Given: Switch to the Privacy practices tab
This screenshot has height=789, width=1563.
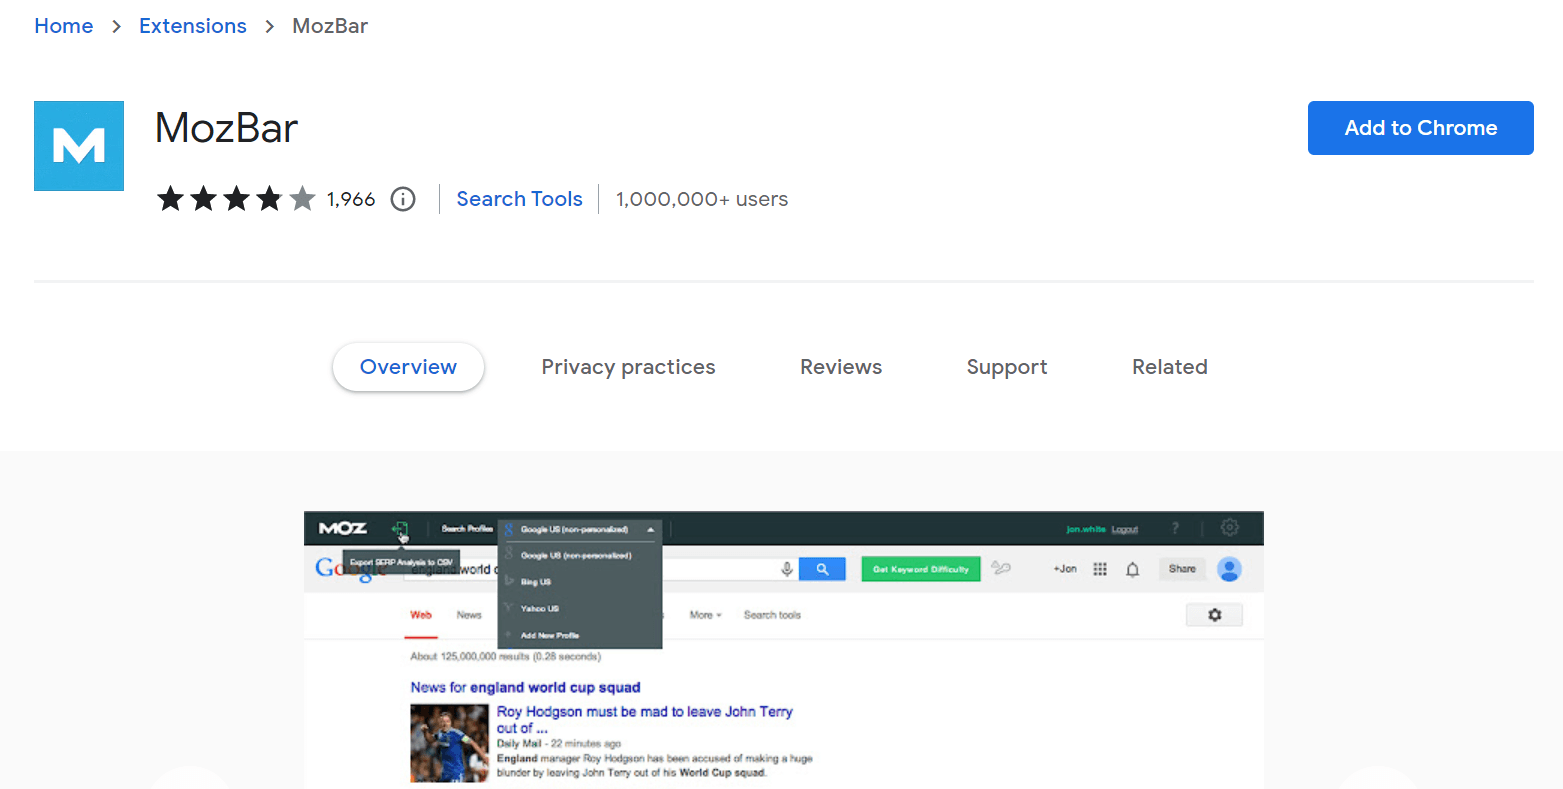Looking at the screenshot, I should [x=628, y=367].
